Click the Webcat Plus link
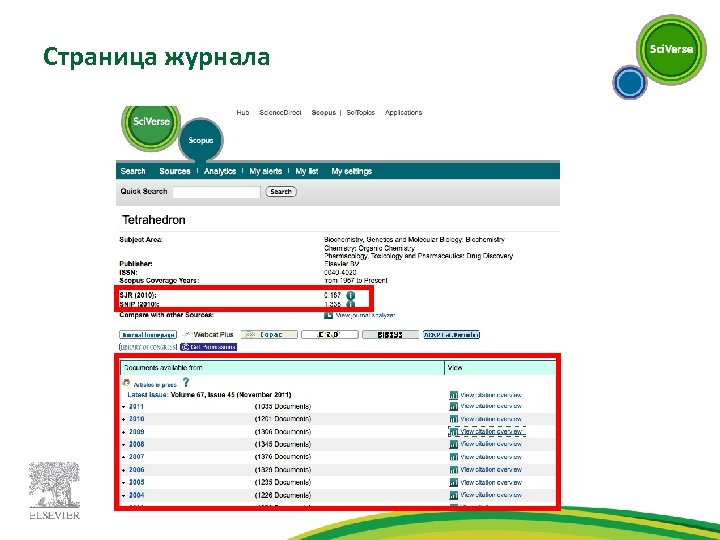This screenshot has width=720, height=540. tap(209, 335)
